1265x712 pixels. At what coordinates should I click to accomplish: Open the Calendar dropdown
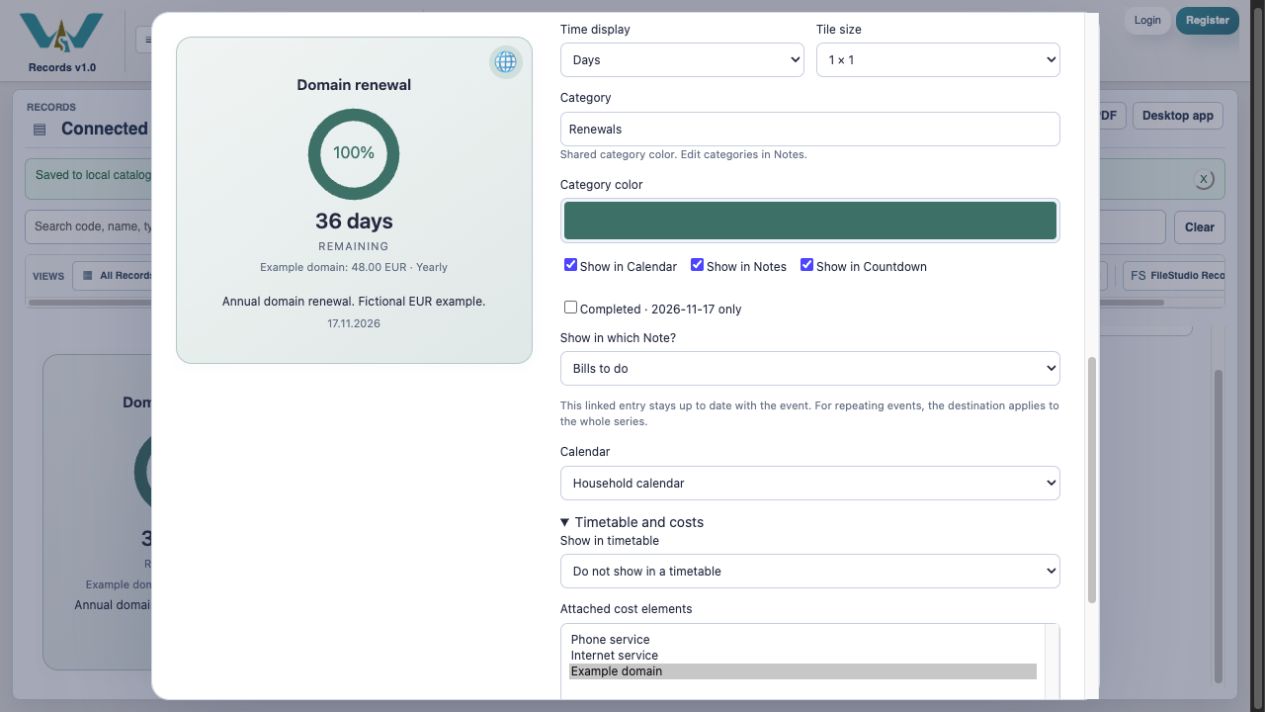click(810, 483)
